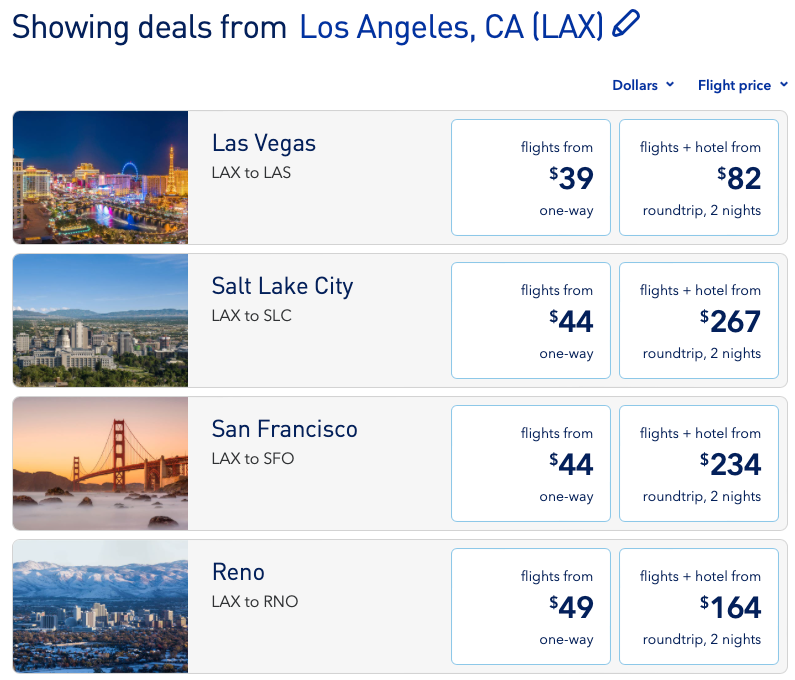Click the Las Vegas destination title
Screen dimensions: 795x680
click(x=264, y=144)
